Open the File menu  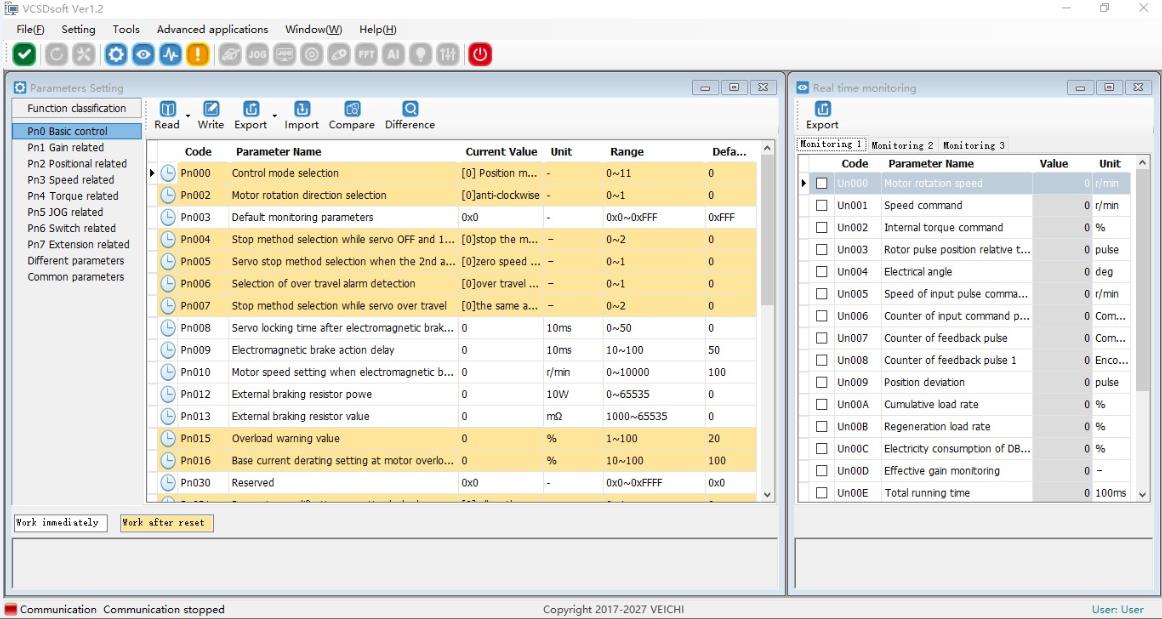(x=30, y=30)
